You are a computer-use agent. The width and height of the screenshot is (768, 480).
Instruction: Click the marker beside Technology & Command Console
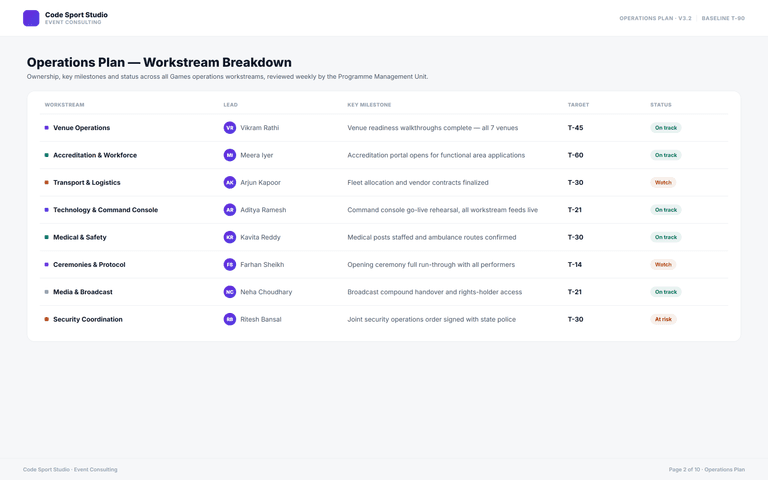[x=47, y=210]
